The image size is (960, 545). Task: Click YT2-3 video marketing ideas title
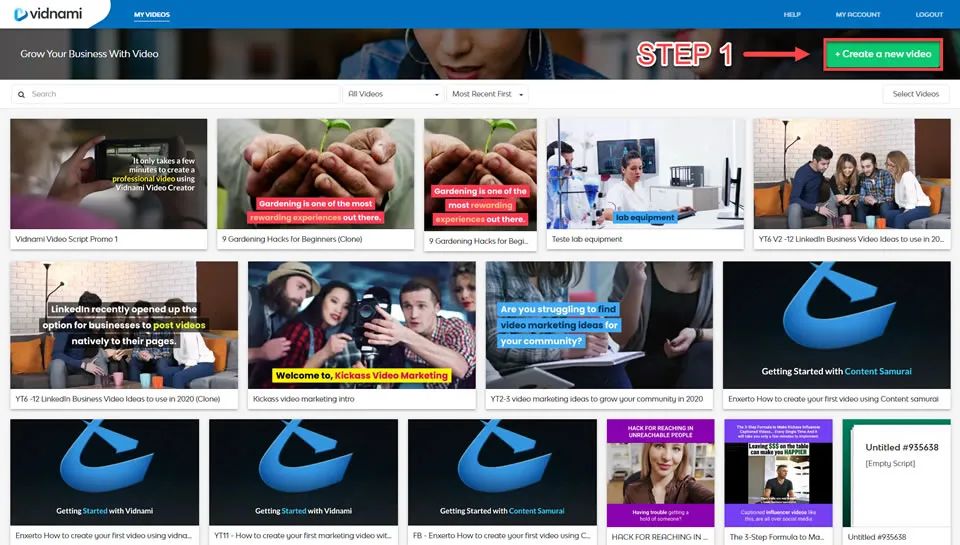click(x=597, y=399)
